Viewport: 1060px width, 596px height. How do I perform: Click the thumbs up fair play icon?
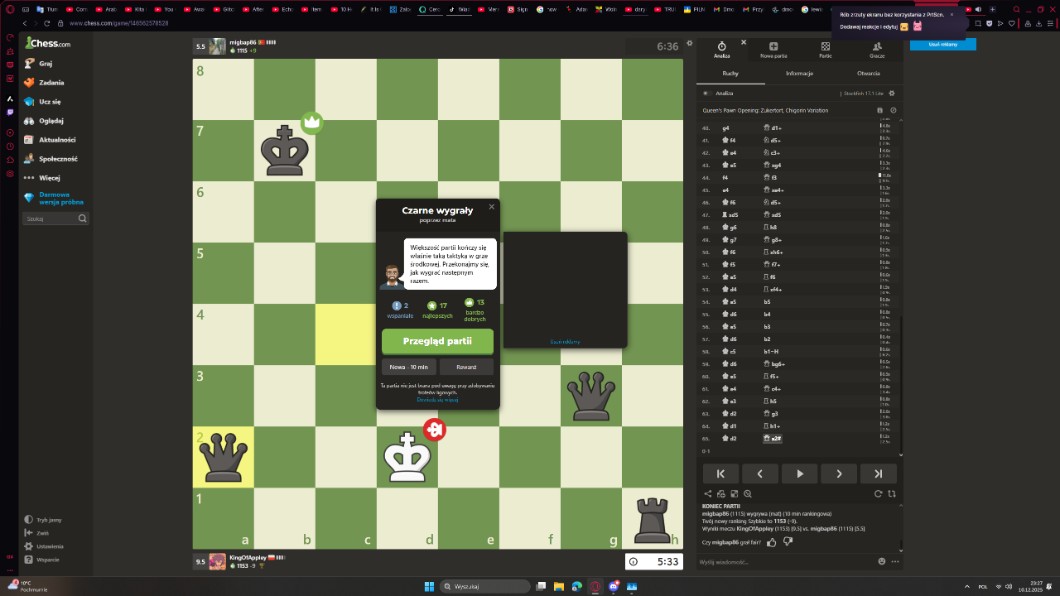pos(771,542)
